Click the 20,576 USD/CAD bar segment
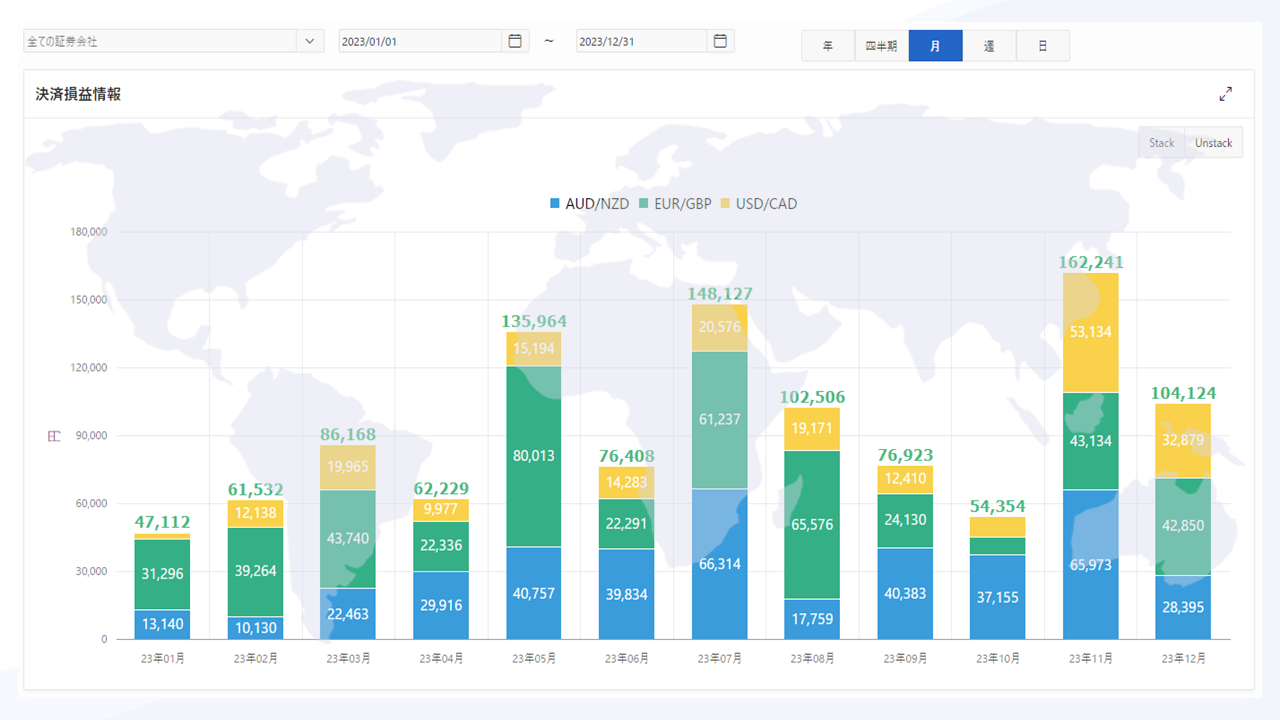 coord(719,328)
